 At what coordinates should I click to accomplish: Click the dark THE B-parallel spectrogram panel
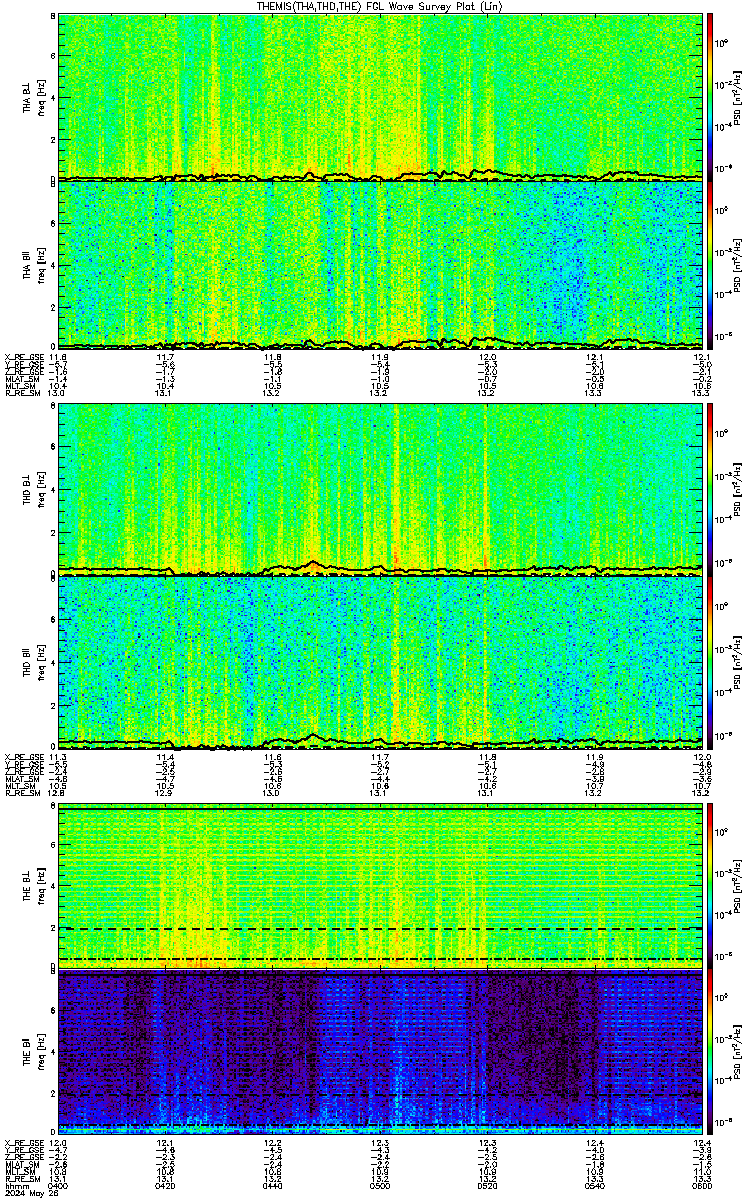[x=379, y=1053]
